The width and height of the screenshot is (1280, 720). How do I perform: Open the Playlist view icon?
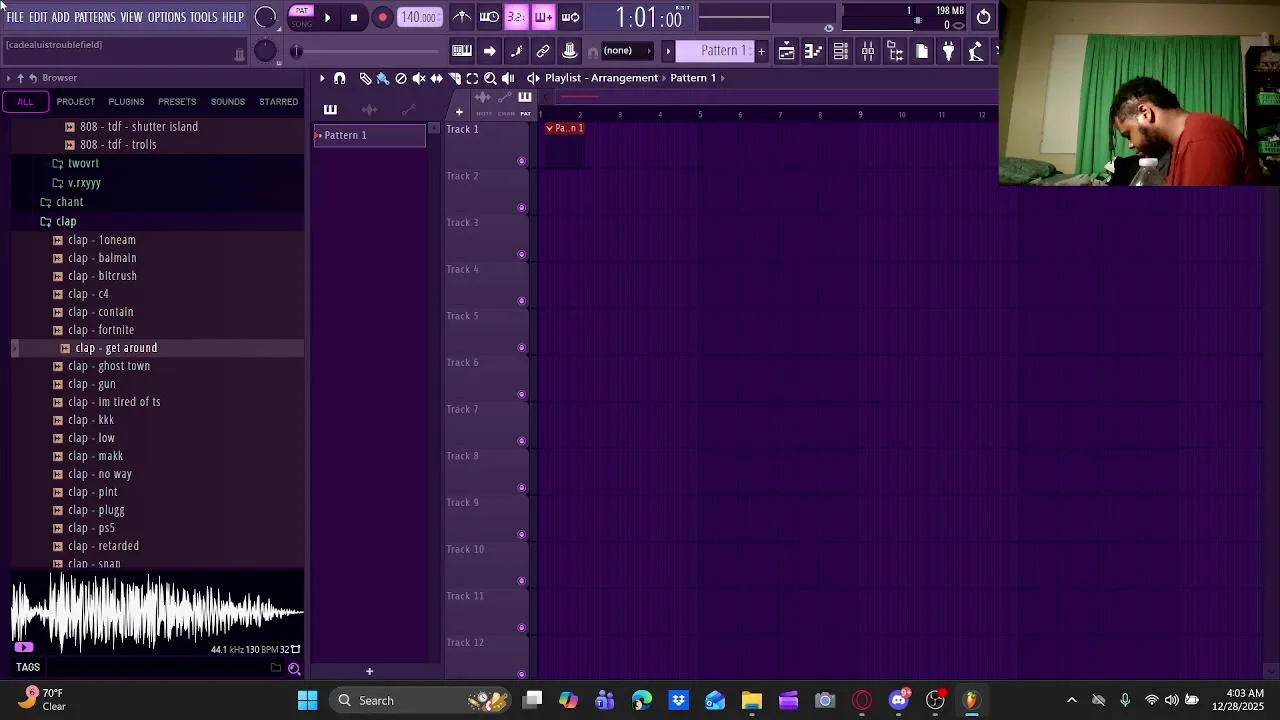point(787,51)
